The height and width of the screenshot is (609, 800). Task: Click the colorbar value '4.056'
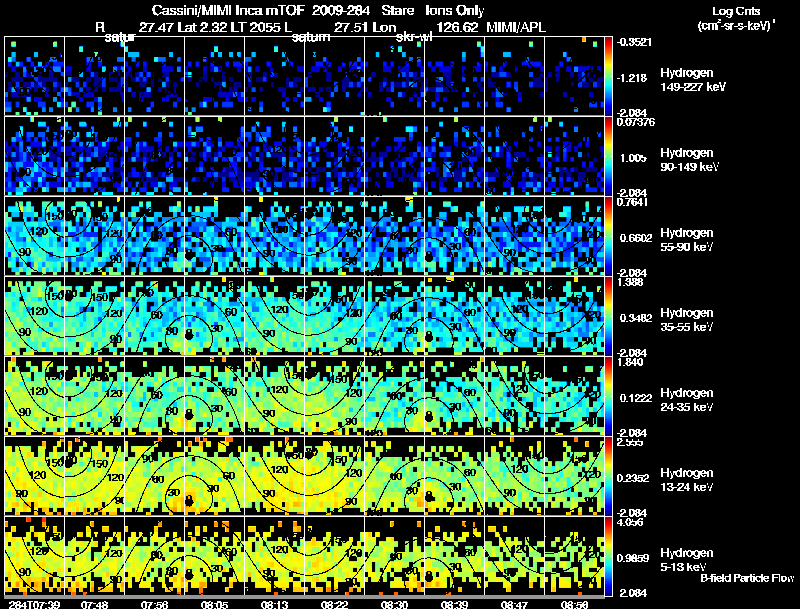630,523
